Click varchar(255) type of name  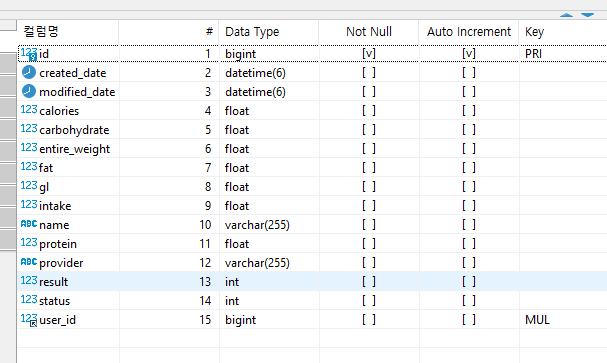coord(257,224)
